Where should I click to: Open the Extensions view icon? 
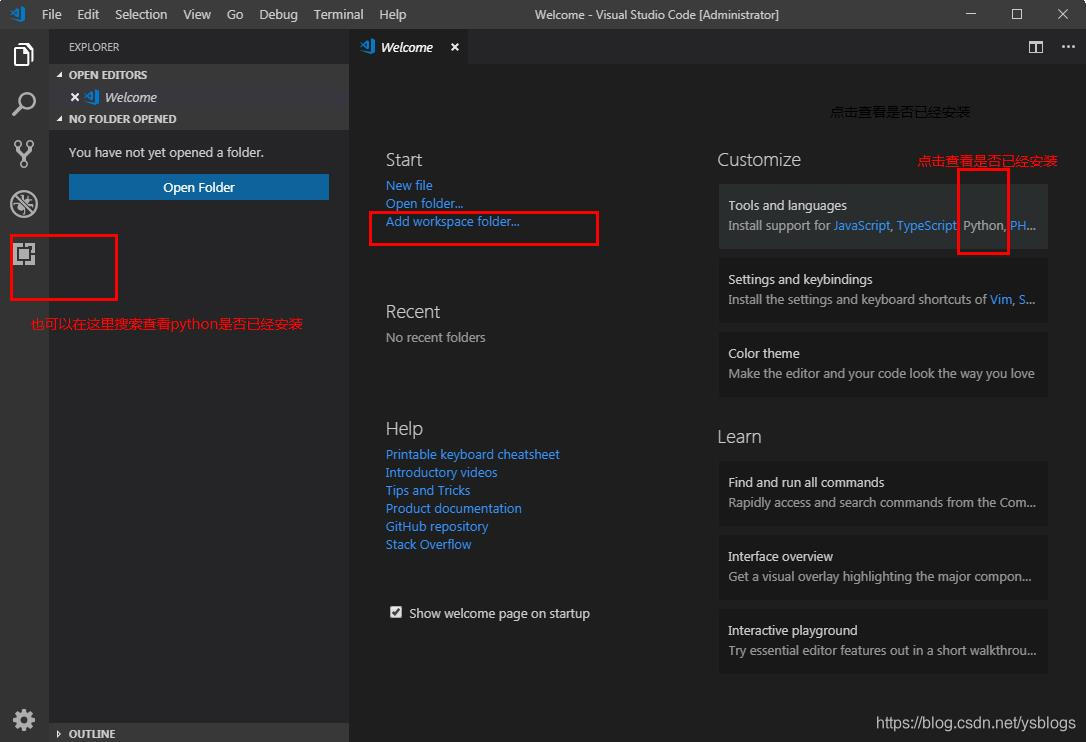(24, 254)
